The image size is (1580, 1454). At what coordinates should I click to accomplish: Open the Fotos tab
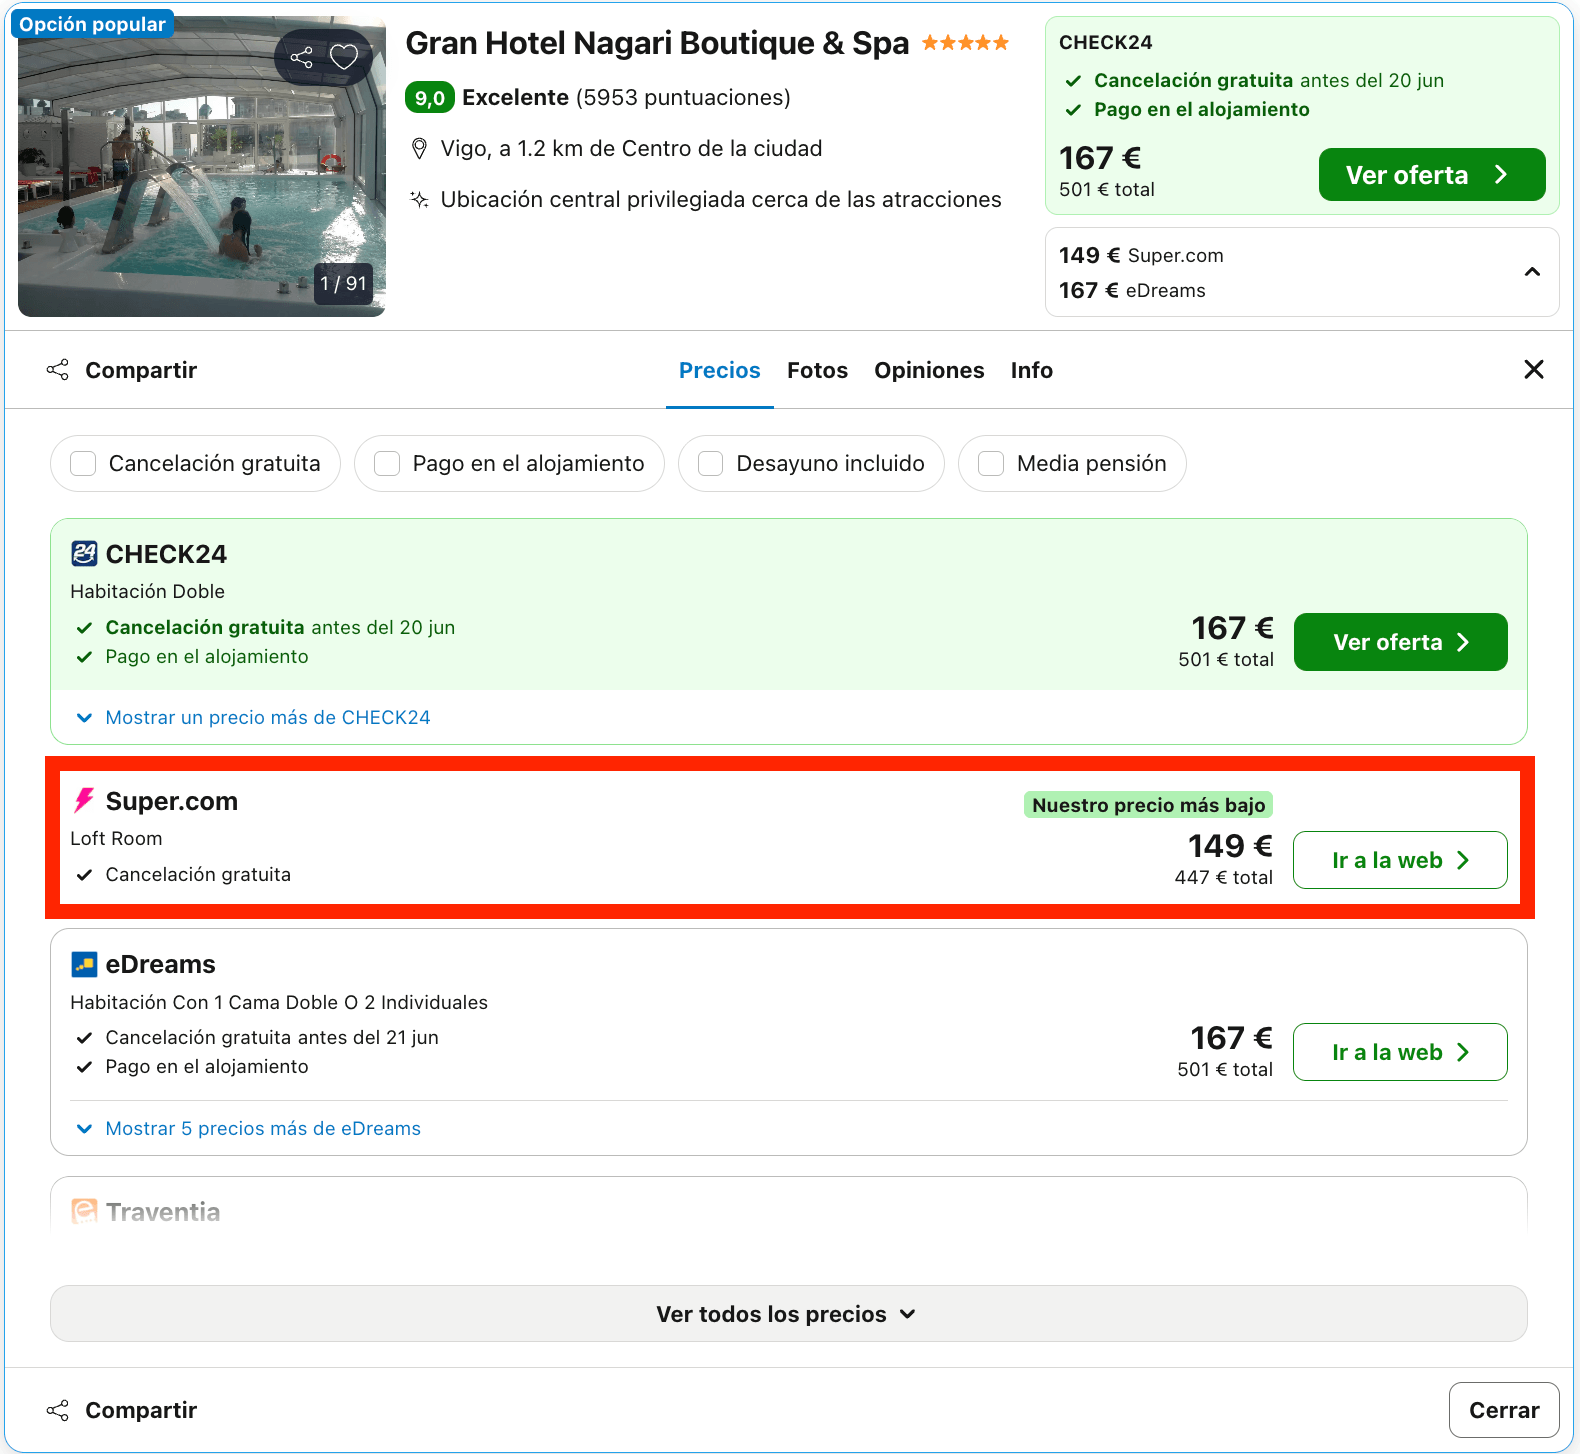[817, 371]
